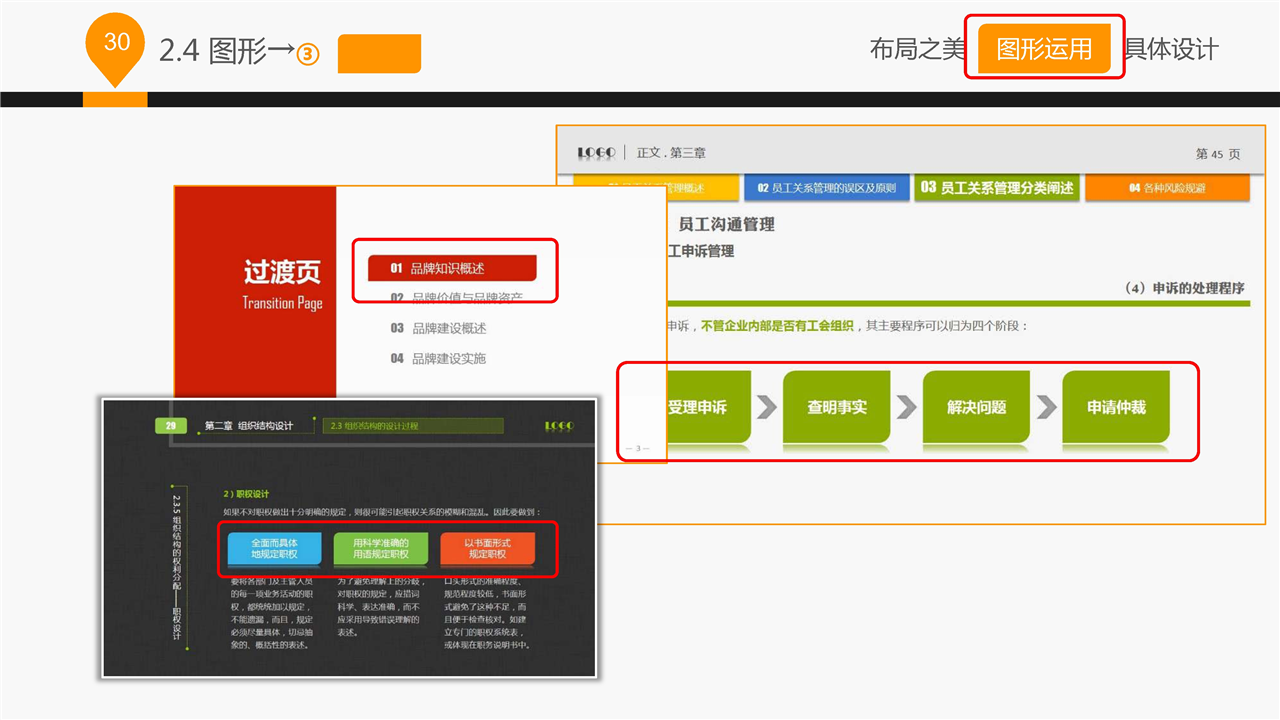The height and width of the screenshot is (720, 1280).
Task: Click the chevron arrow after 受理申诉
Action: [767, 407]
